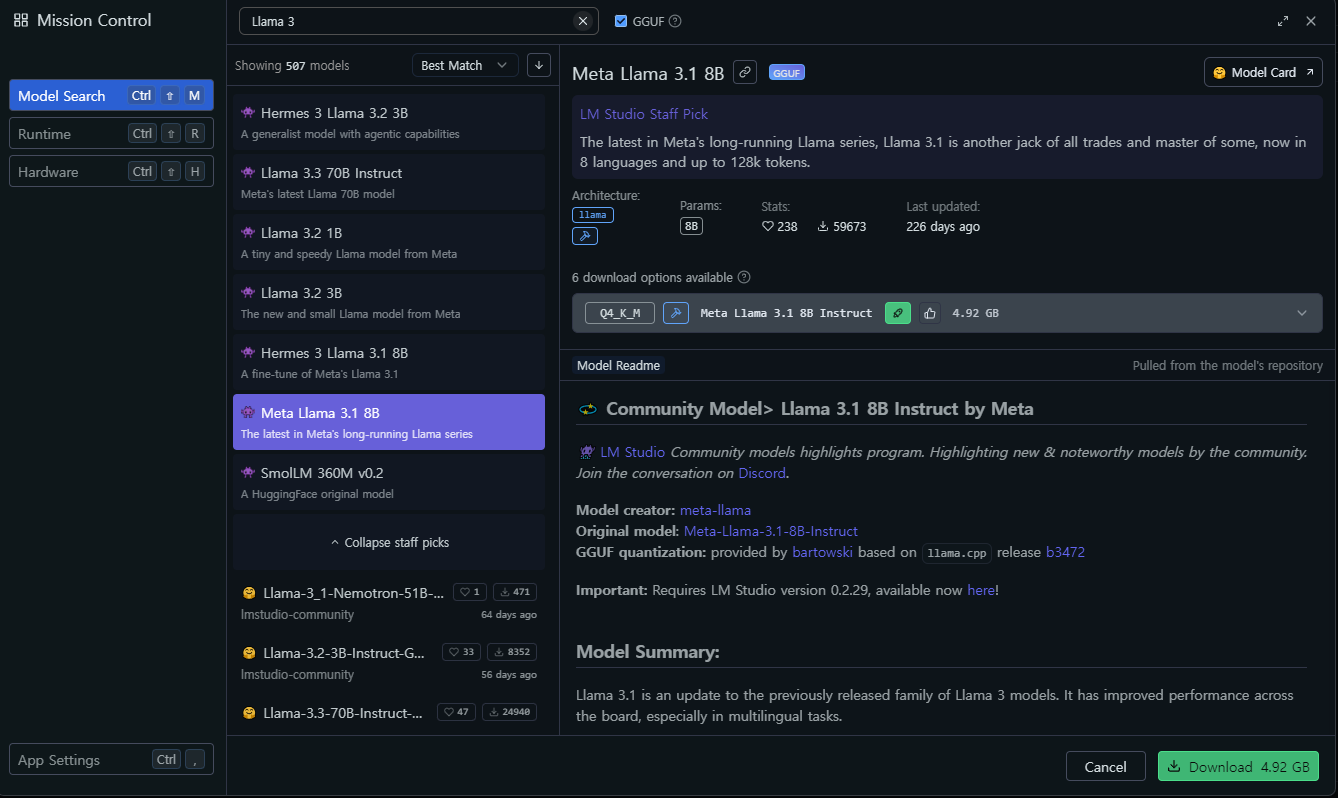Click the LM Studio Staff Pick label
1338x798 pixels.
coord(644,114)
